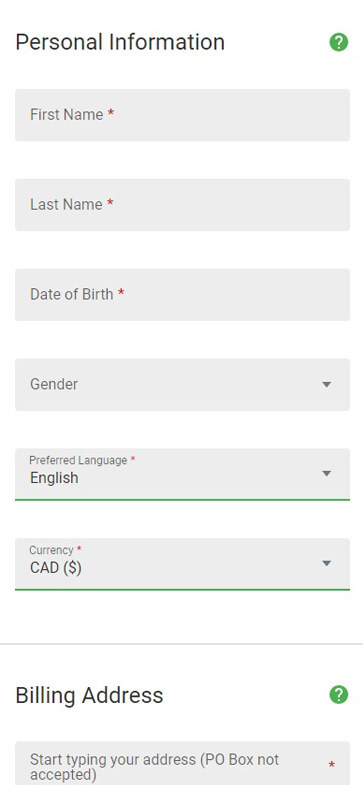Click the asterisk after Last Name
Screen dimensions: 363x785
pos(110,203)
